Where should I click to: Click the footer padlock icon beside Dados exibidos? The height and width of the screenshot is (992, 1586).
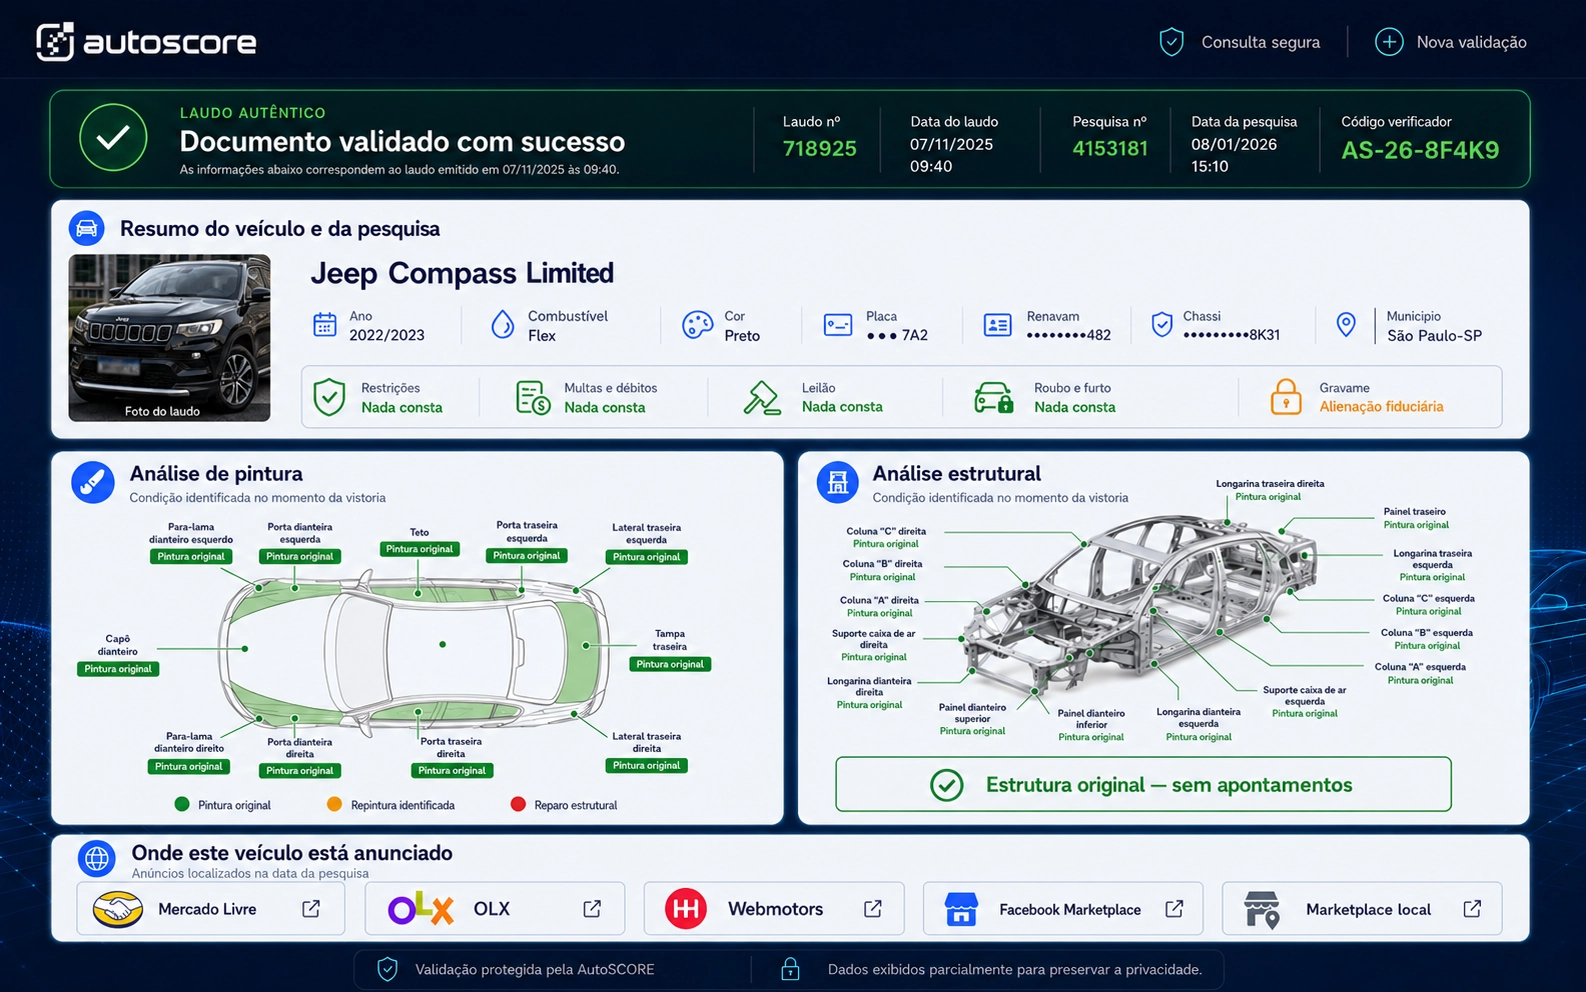(790, 969)
